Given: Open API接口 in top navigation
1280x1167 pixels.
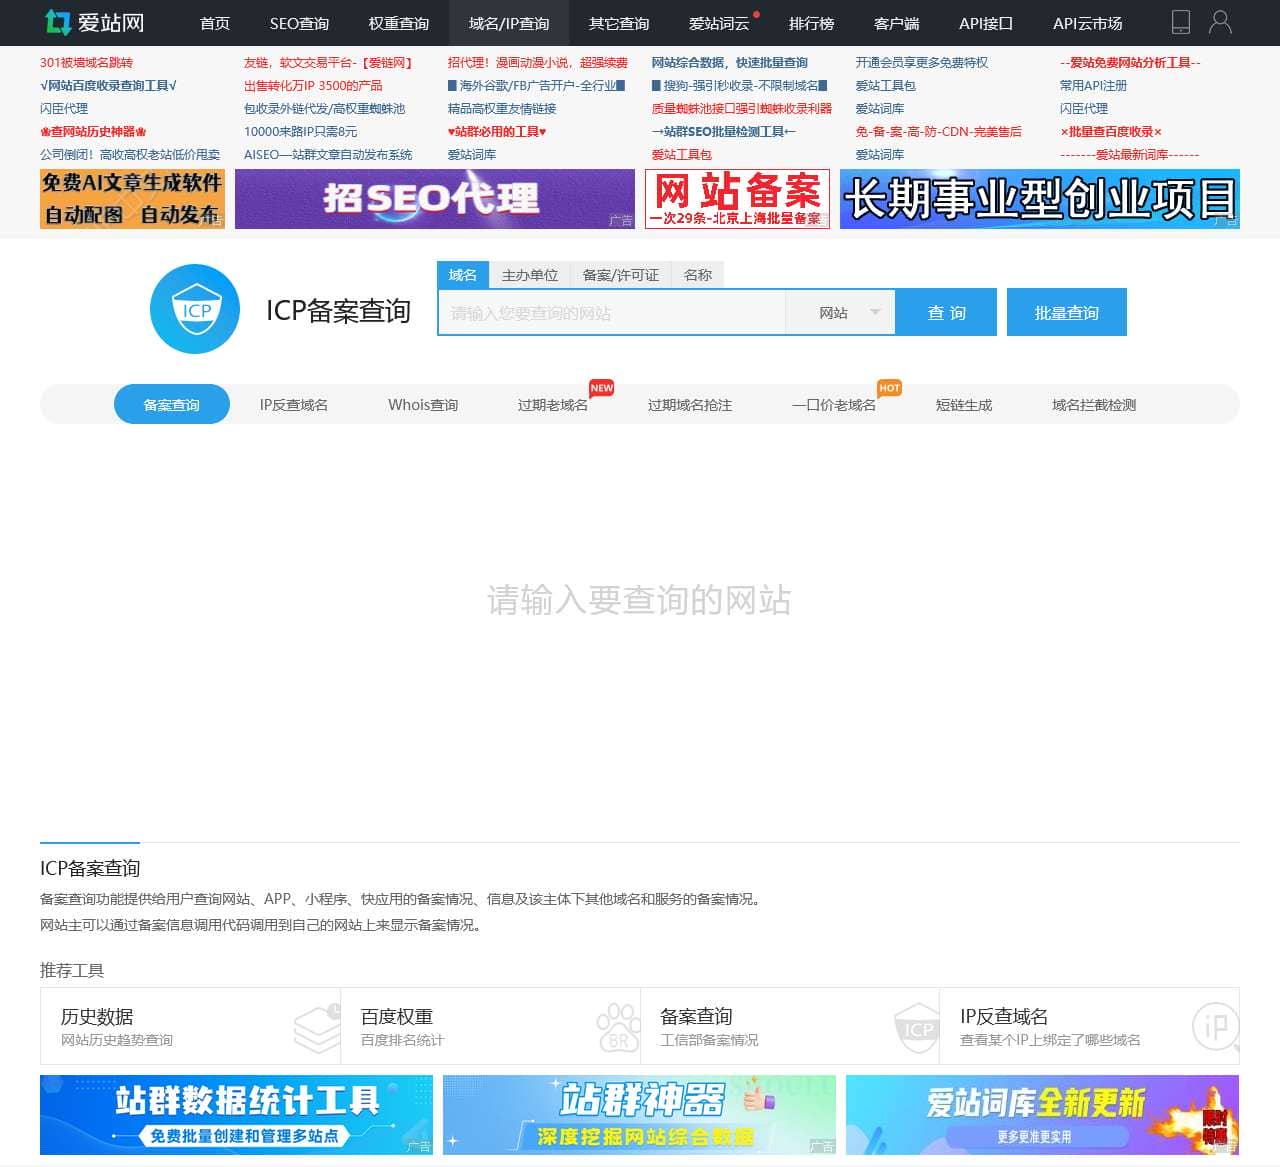Looking at the screenshot, I should (x=985, y=23).
